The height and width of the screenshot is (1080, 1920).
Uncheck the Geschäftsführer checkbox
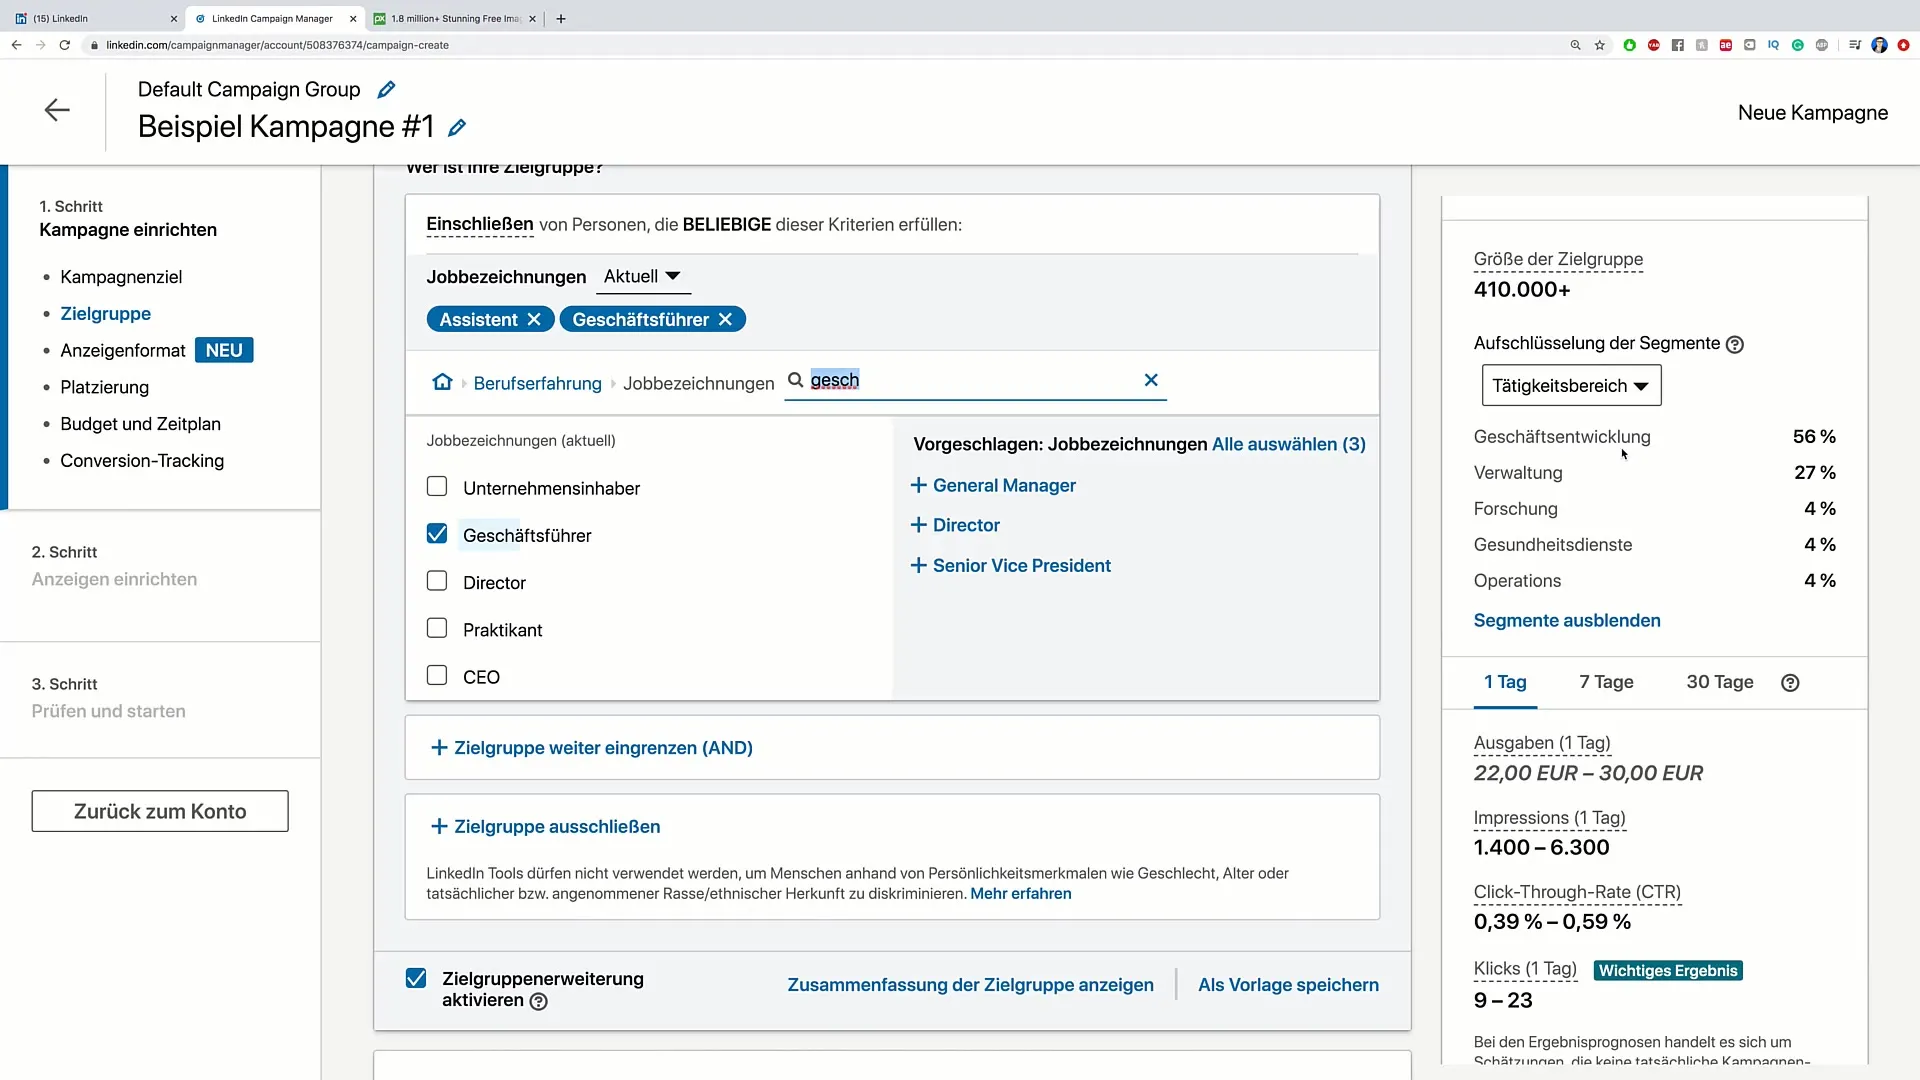coord(437,534)
